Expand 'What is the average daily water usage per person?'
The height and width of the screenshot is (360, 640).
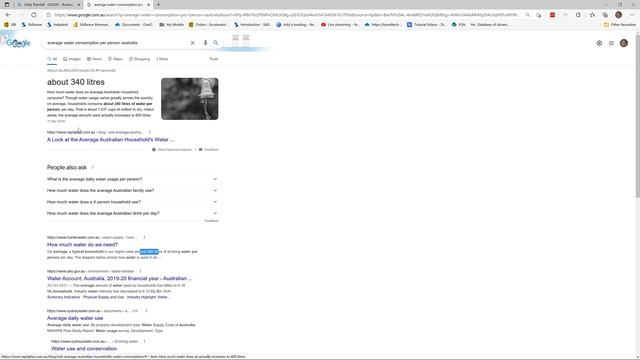click(x=132, y=179)
